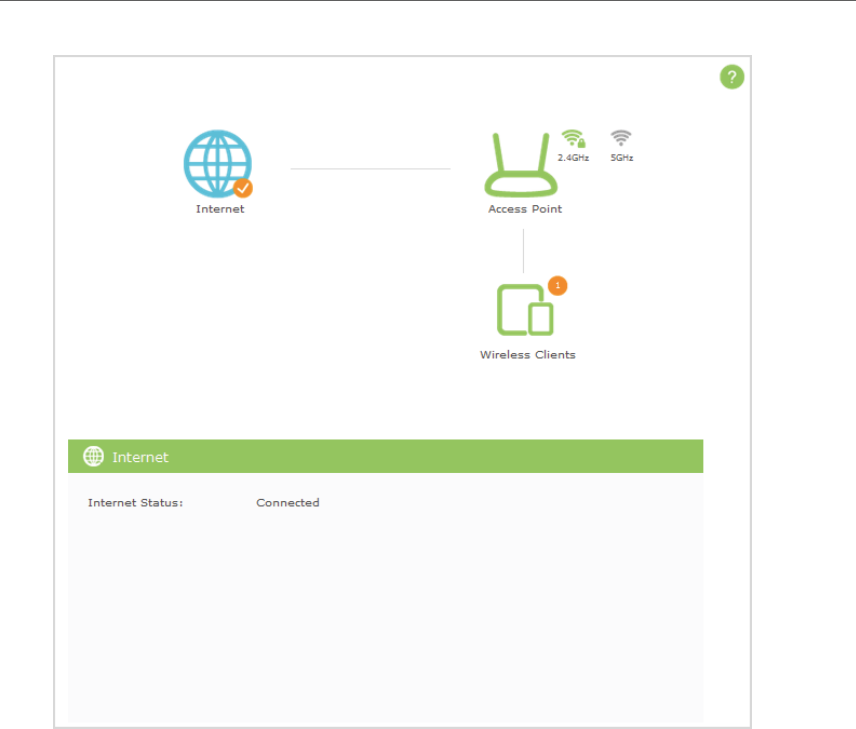This screenshot has height=729, width=856.
Task: Click the 5GHz band label
Action: [x=622, y=158]
